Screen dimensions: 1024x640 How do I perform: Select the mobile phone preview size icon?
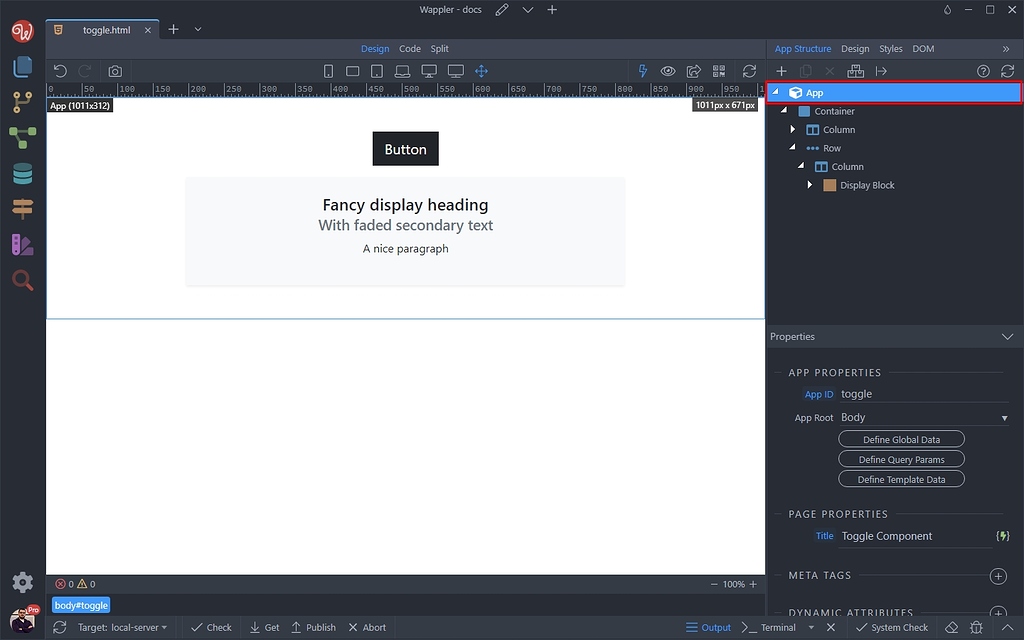coord(328,71)
